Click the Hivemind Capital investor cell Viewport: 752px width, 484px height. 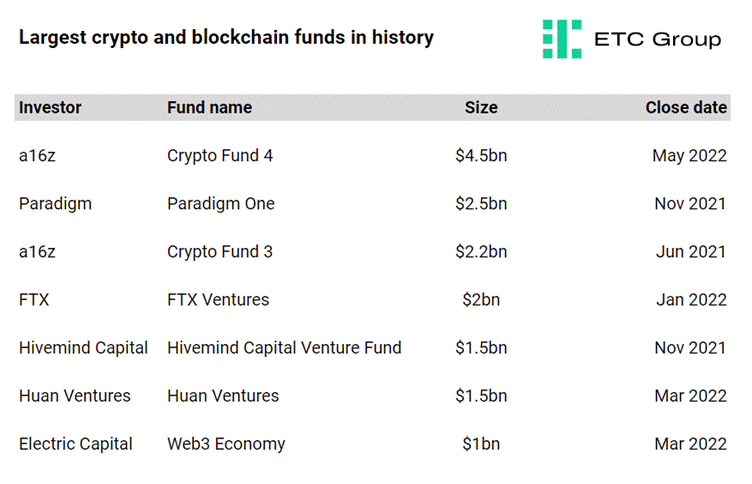(x=83, y=348)
